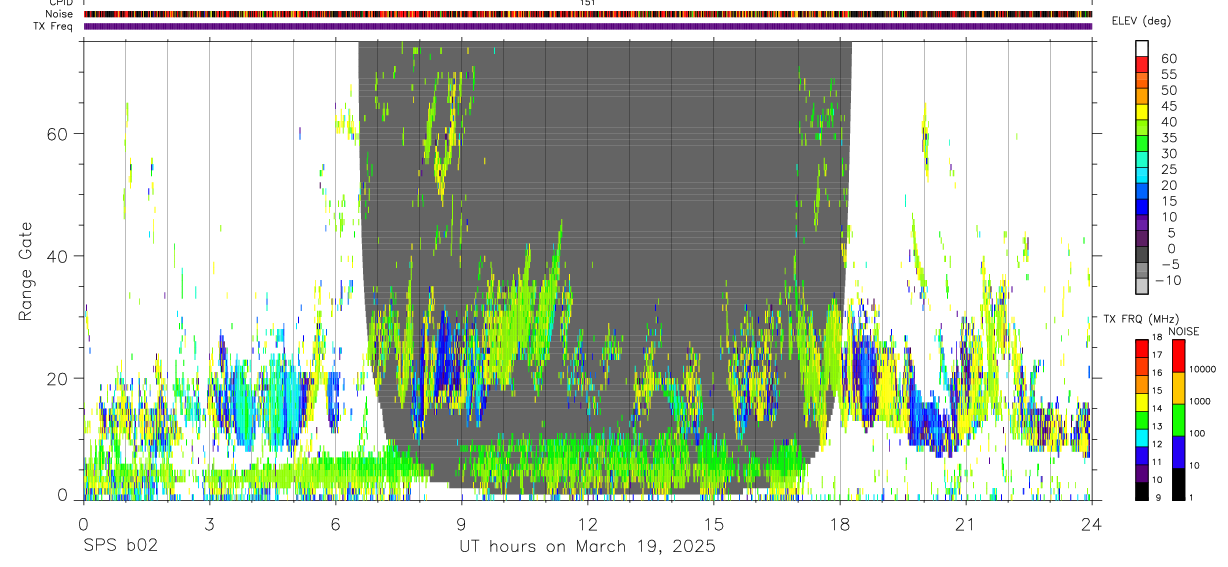Select the red 55–60 segment of ELEV colorbar
This screenshot has width=1228, height=567.
(x=1142, y=66)
